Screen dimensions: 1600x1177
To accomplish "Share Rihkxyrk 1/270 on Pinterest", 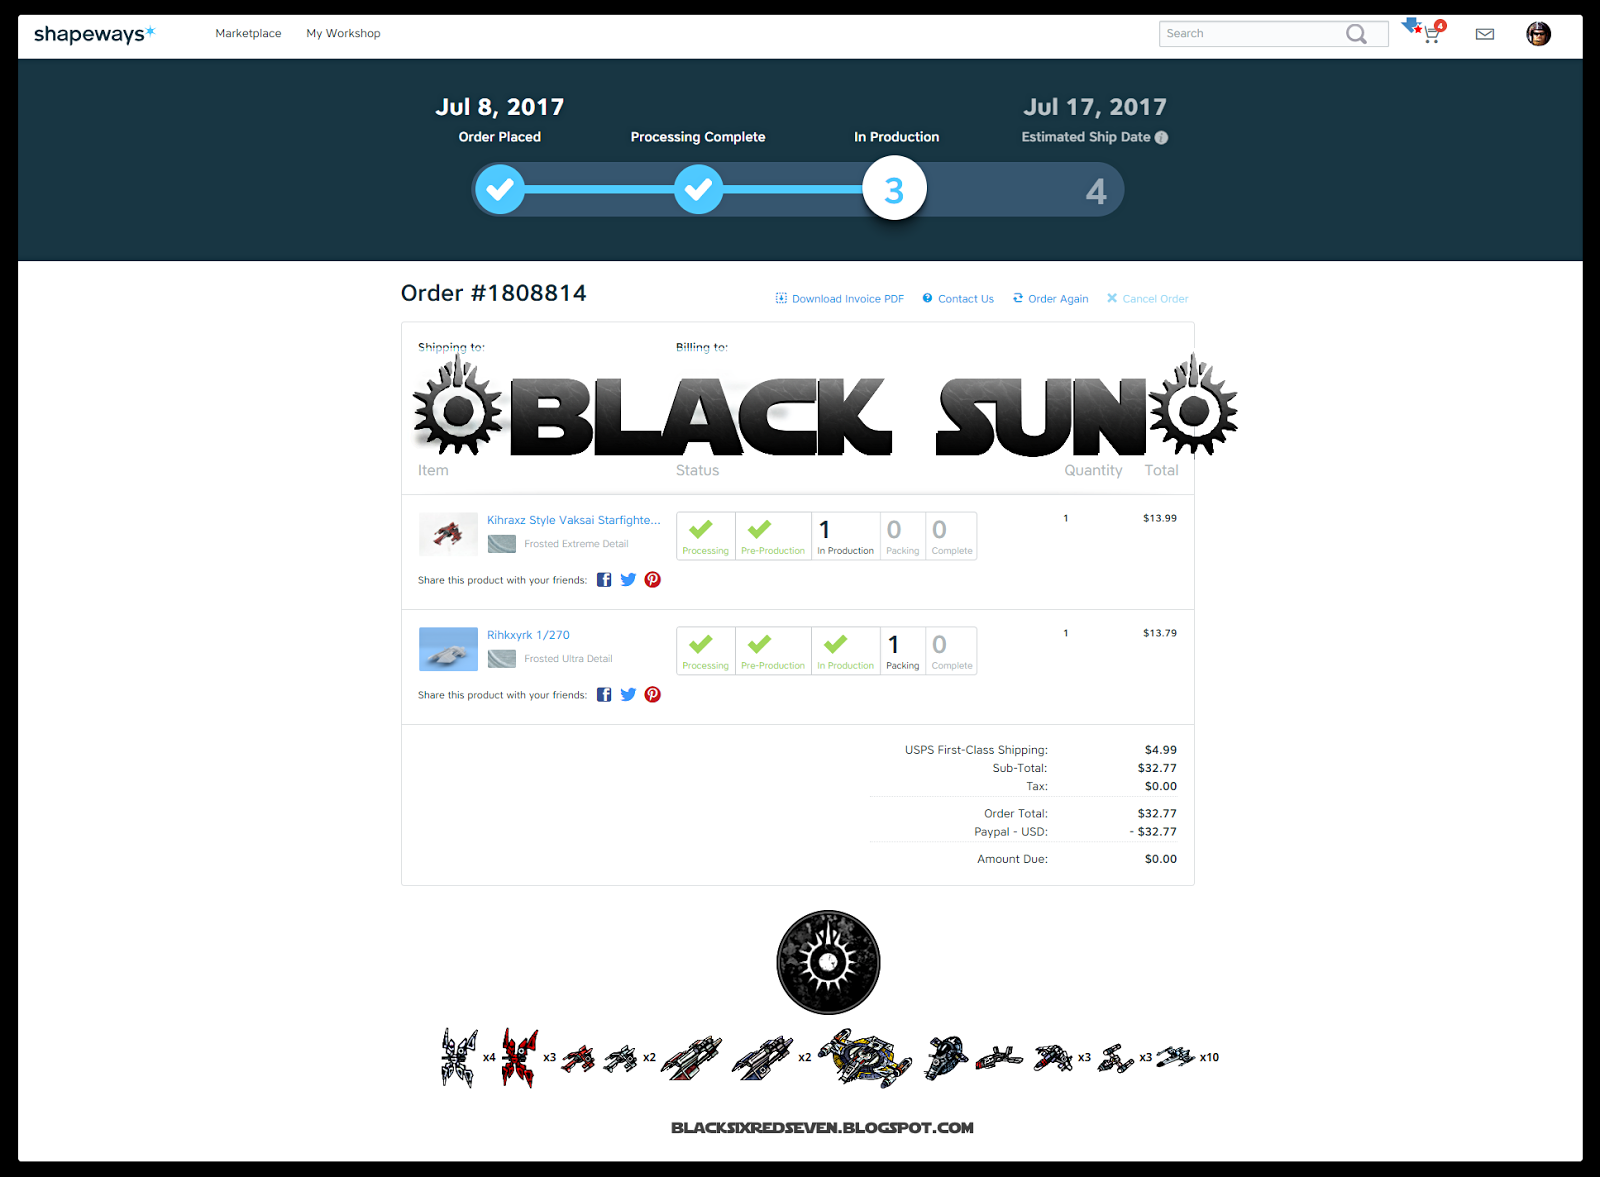I will 653,695.
